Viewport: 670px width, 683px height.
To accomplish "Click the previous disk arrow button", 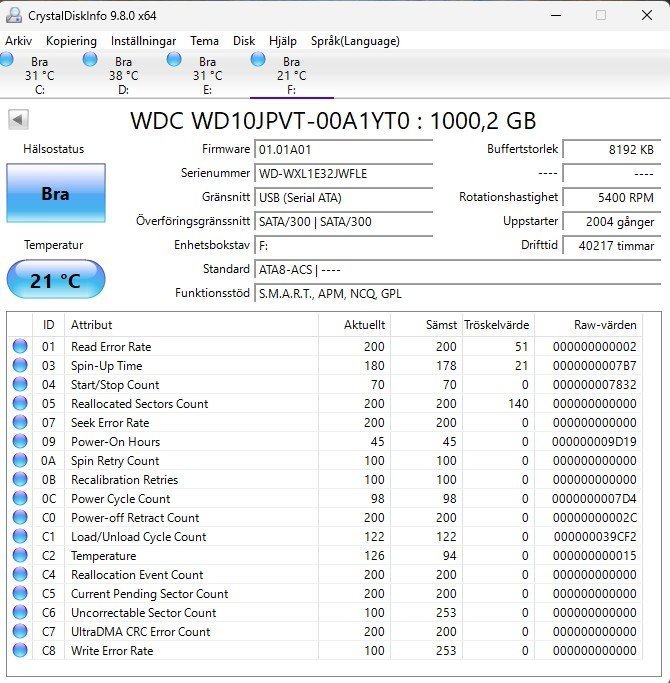I will coord(18,120).
